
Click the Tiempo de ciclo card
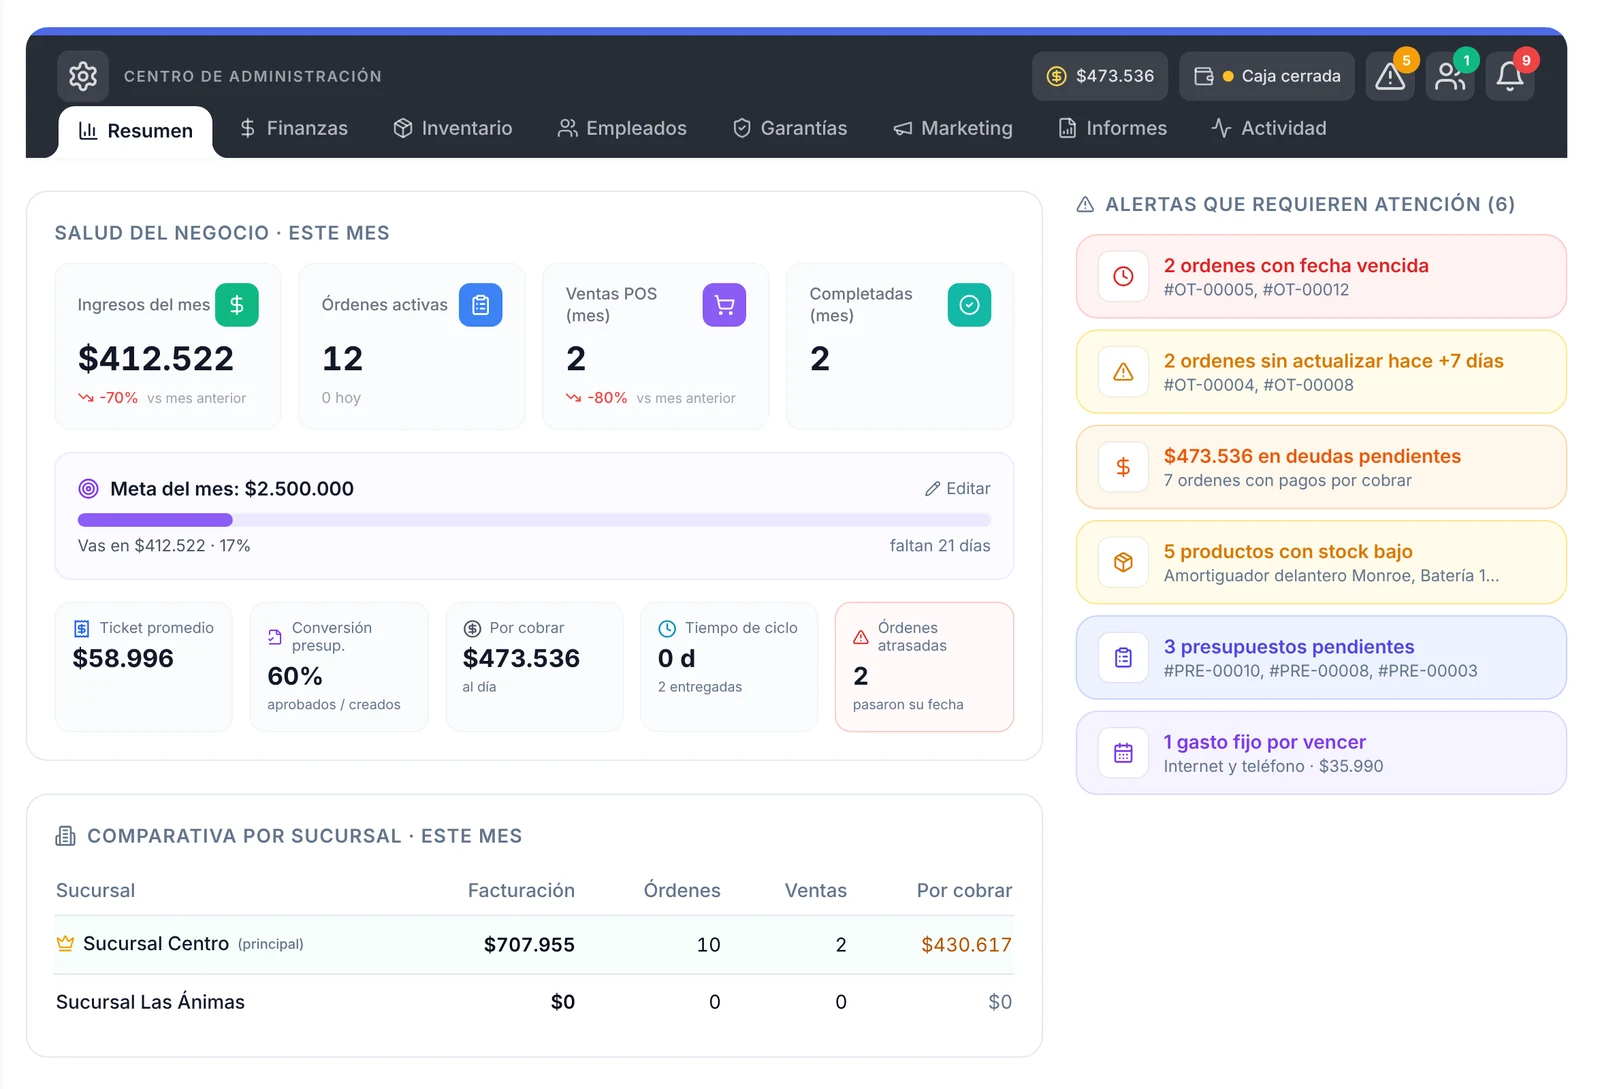click(729, 667)
